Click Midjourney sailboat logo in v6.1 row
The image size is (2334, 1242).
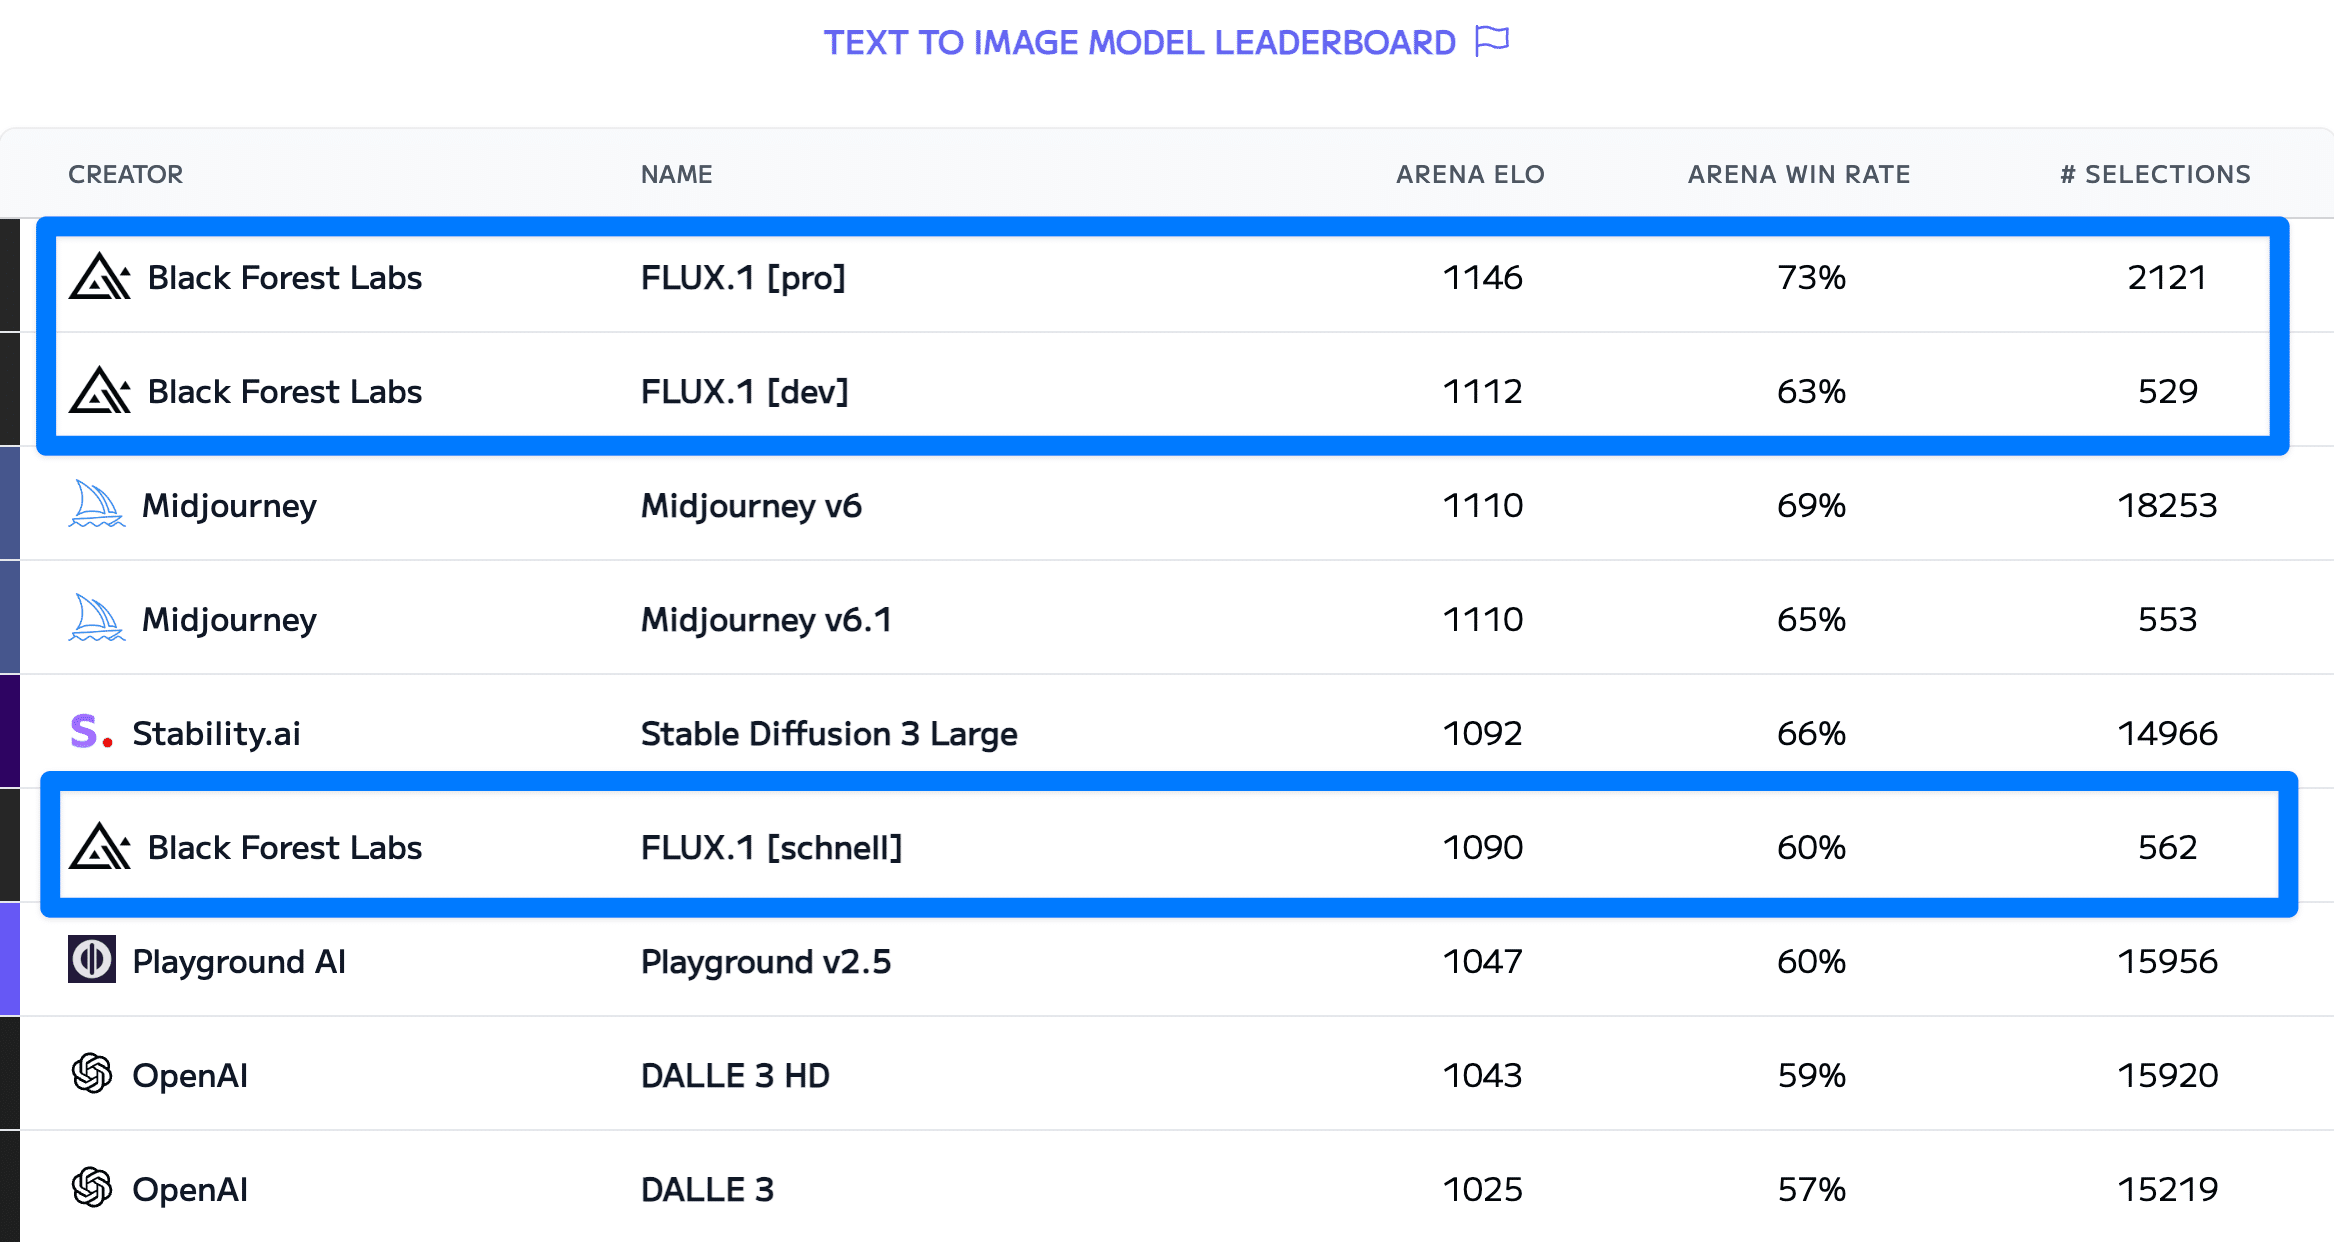(96, 618)
